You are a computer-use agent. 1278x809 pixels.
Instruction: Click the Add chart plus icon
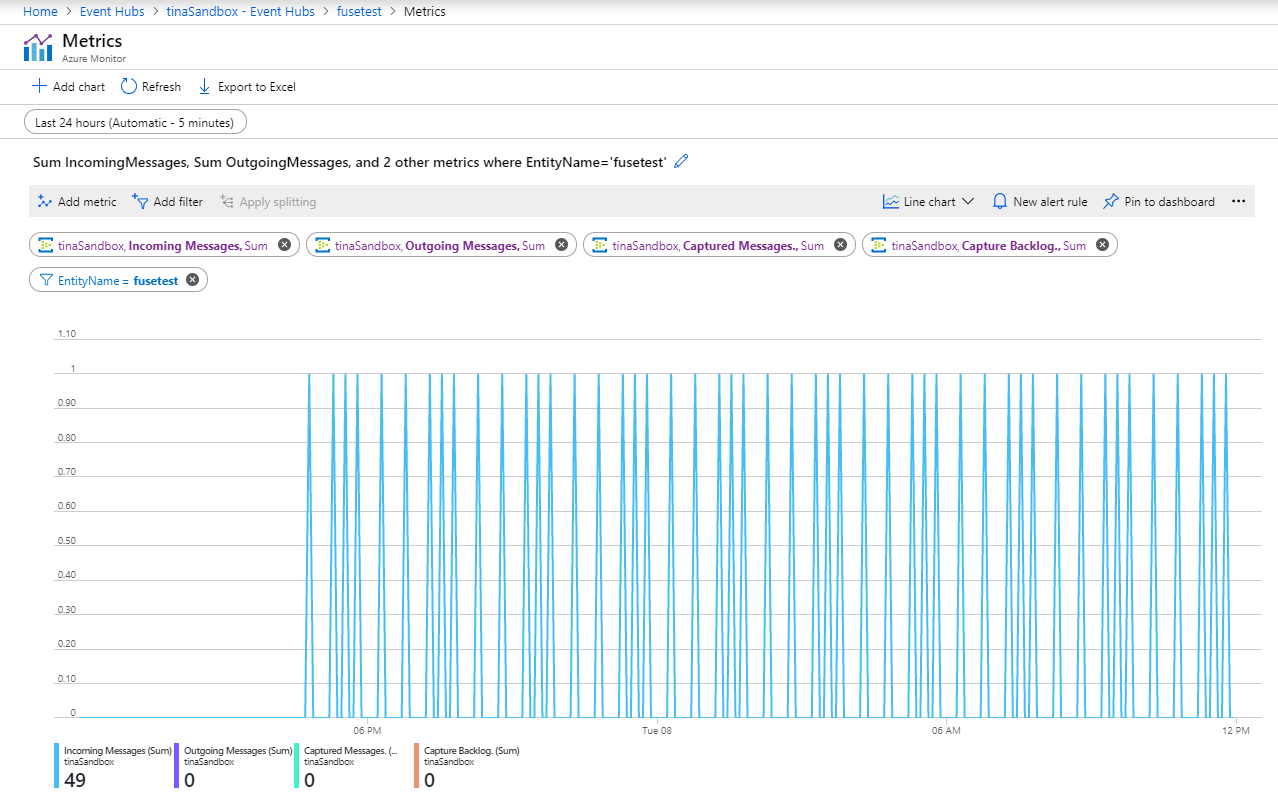click(x=39, y=86)
